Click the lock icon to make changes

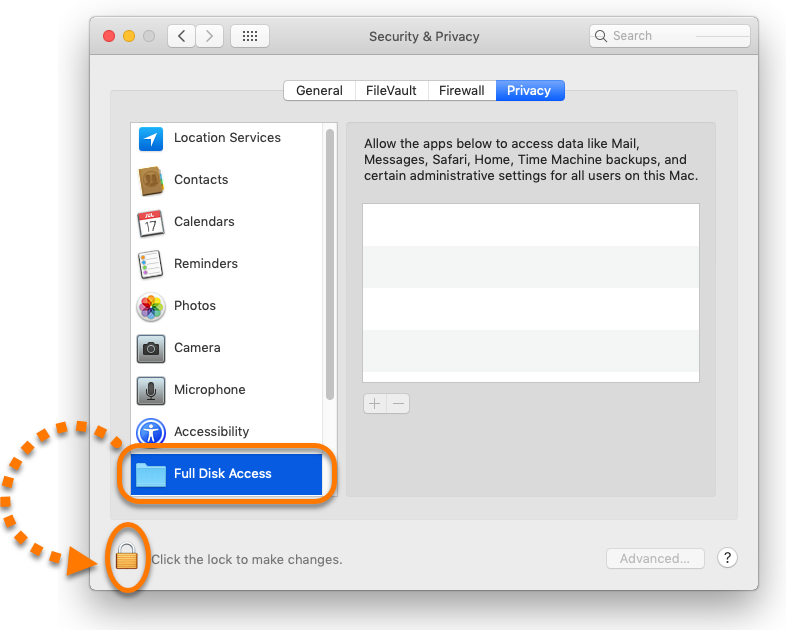(x=126, y=556)
